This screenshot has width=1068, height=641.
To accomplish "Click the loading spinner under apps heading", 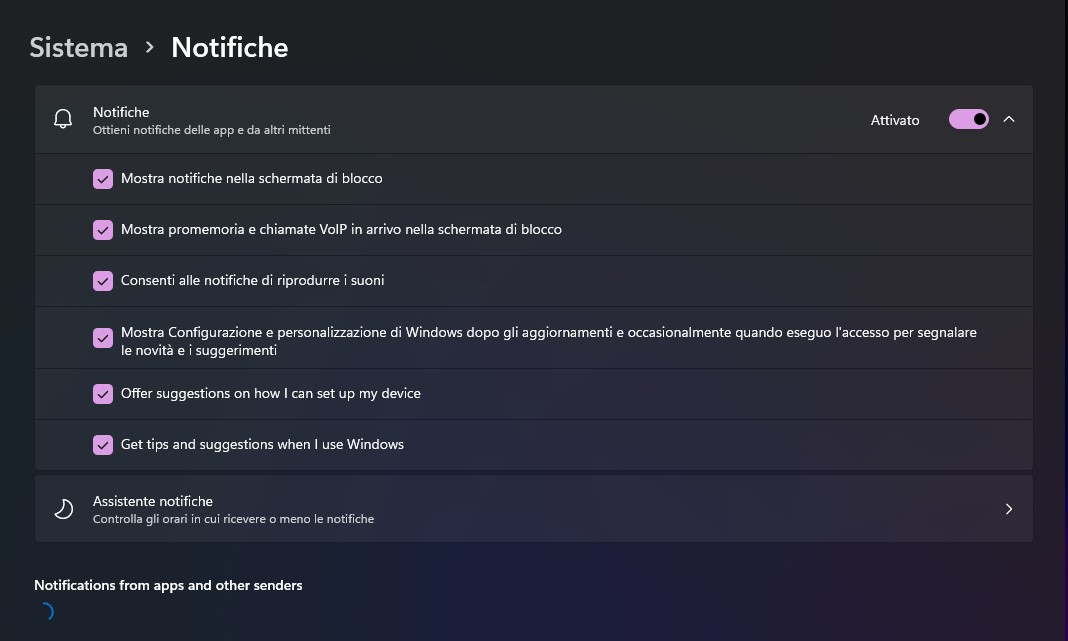I will click(44, 611).
